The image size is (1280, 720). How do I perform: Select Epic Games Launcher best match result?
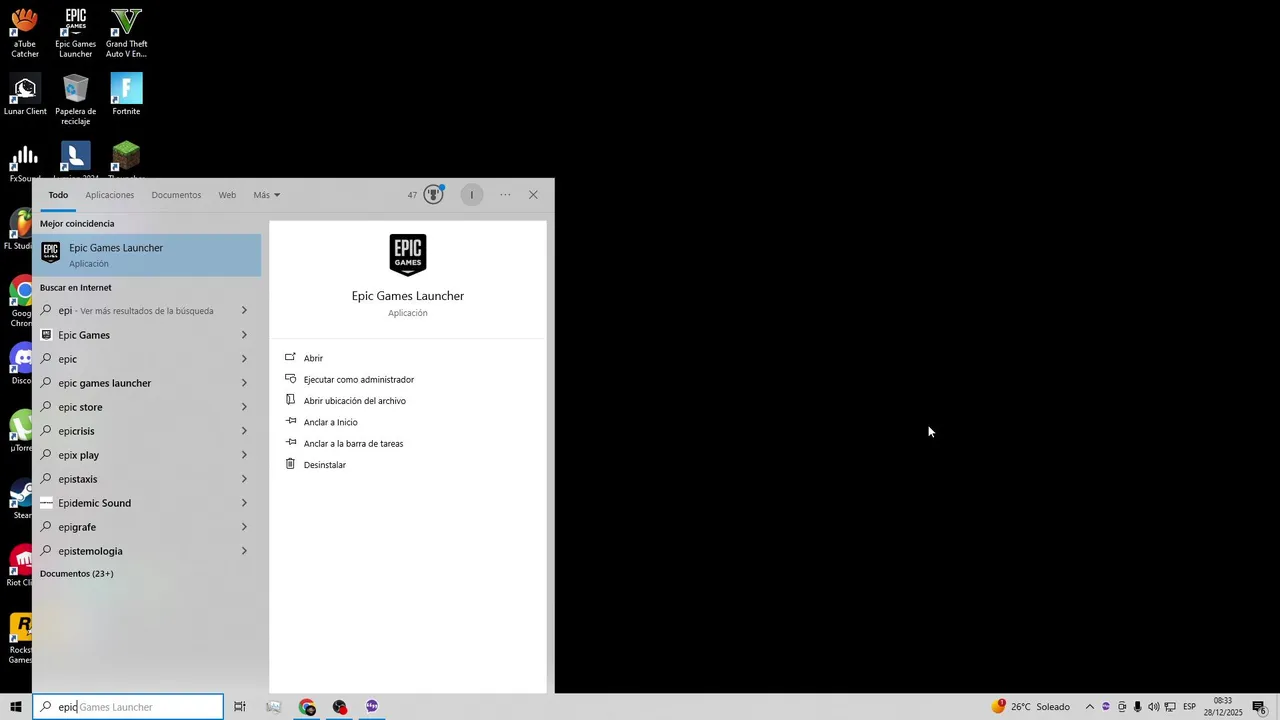147,255
